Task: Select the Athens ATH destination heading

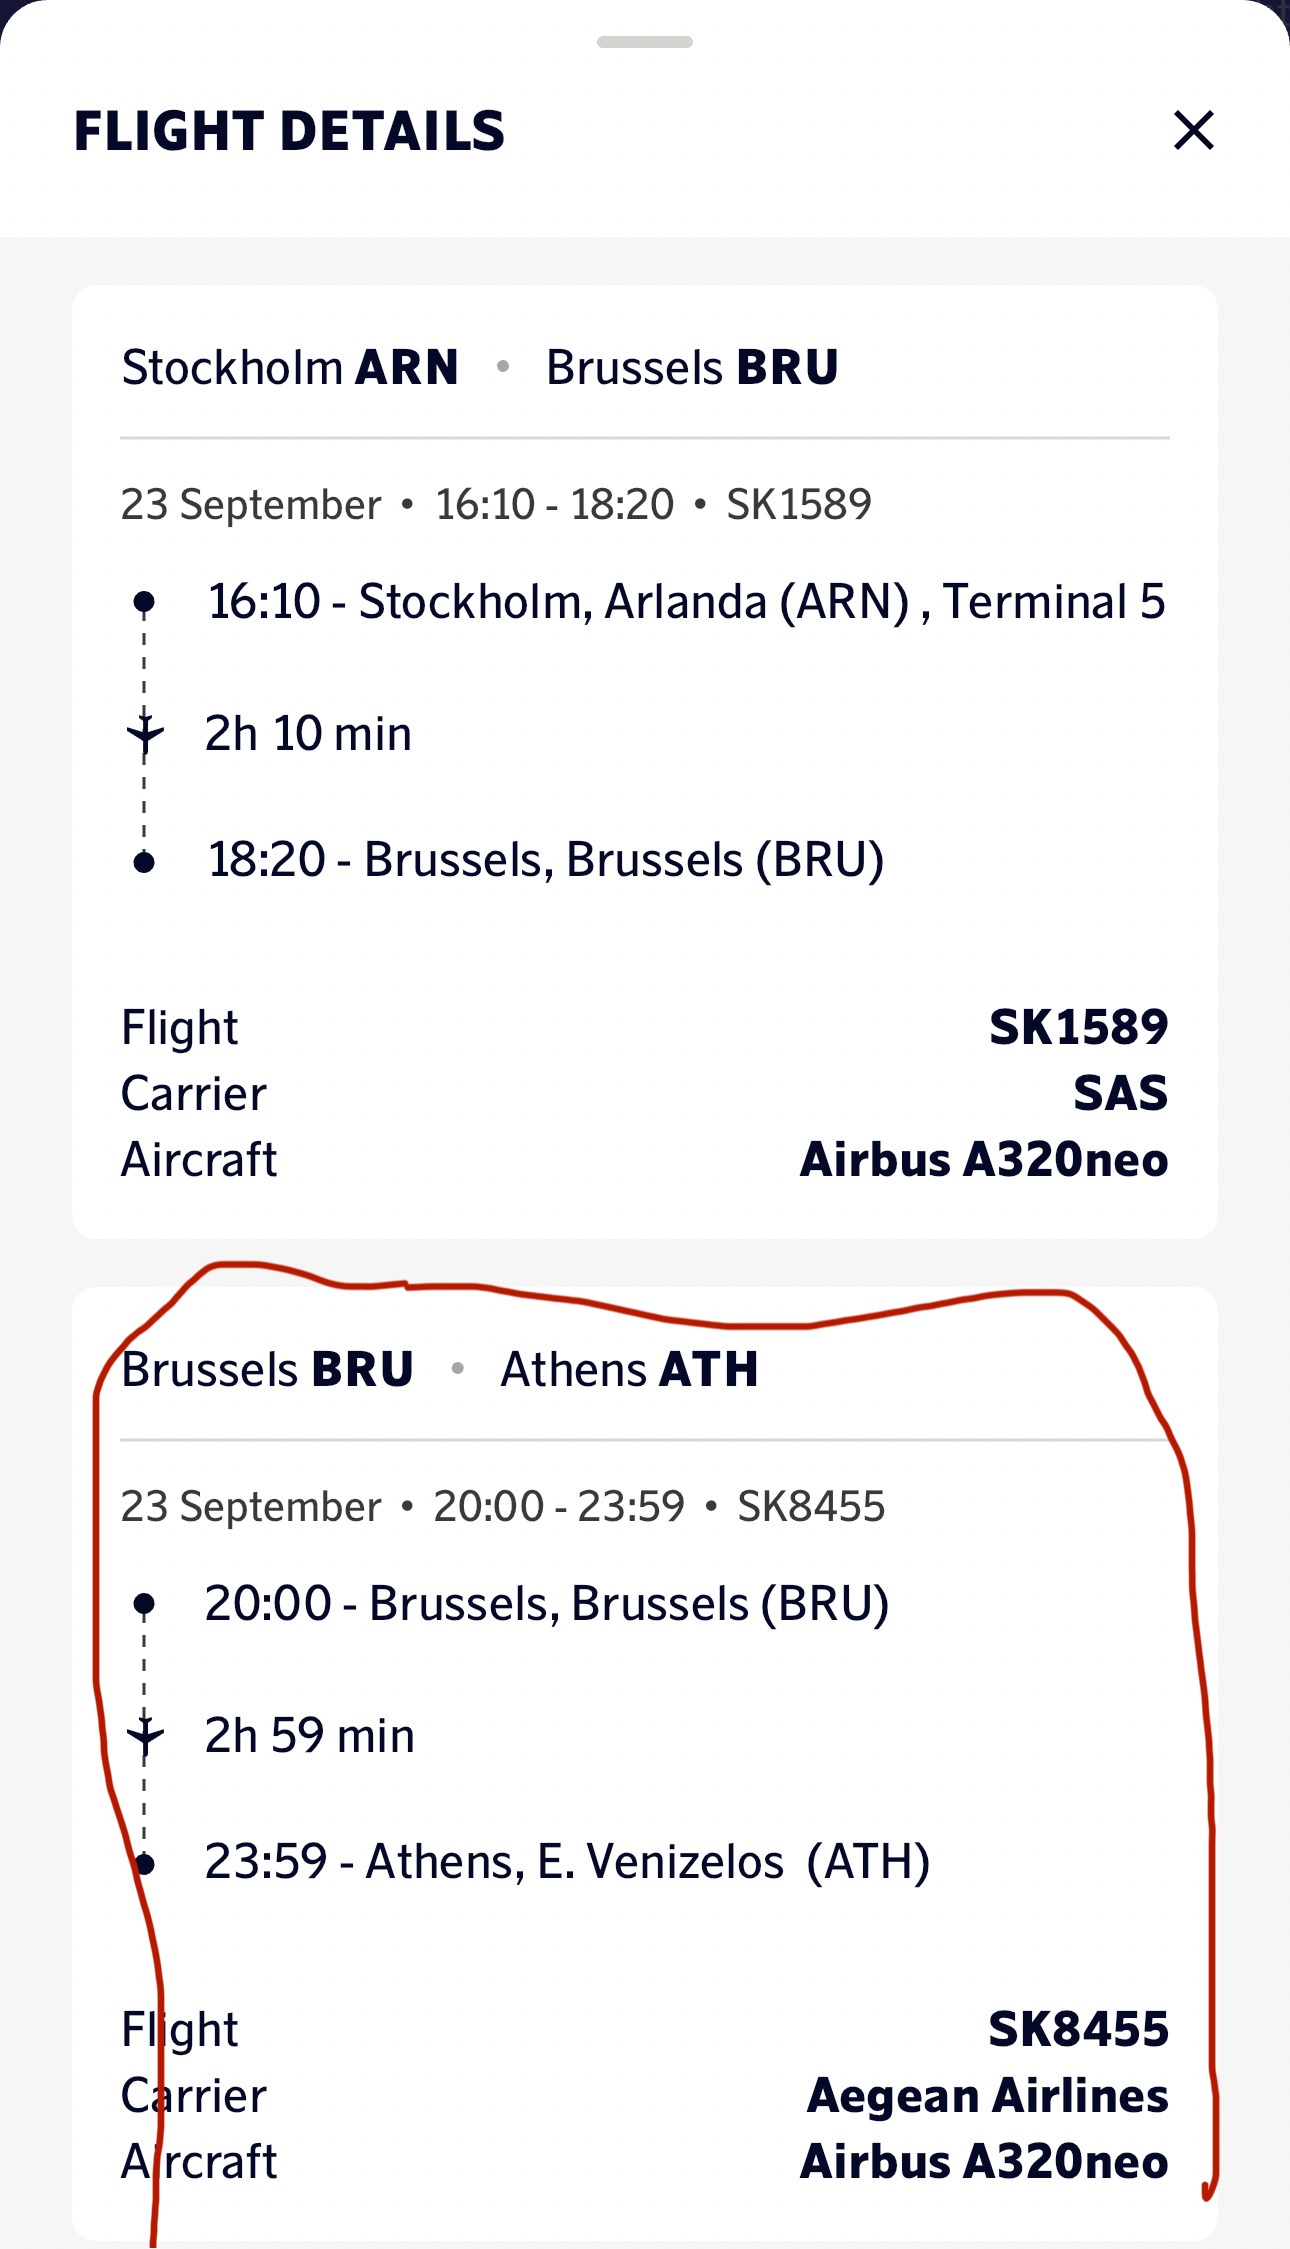Action: [x=629, y=1369]
